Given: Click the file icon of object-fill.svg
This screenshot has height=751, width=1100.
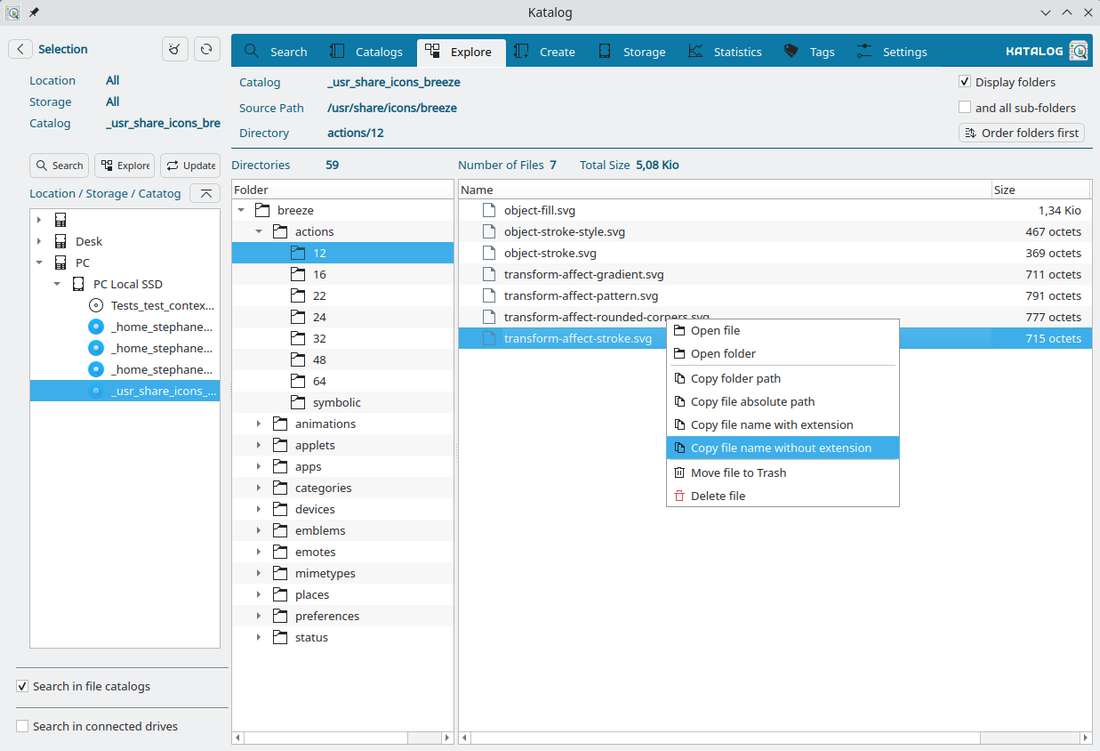Looking at the screenshot, I should [489, 210].
